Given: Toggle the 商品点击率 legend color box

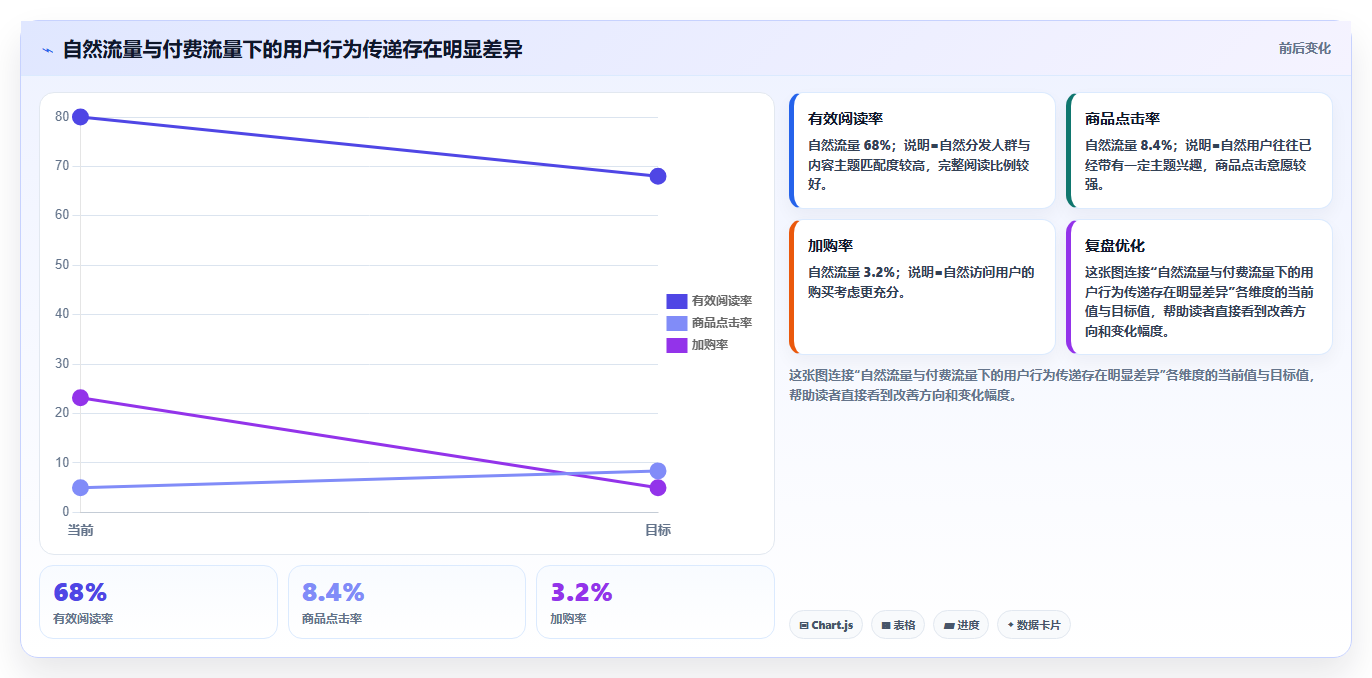Looking at the screenshot, I should (677, 323).
